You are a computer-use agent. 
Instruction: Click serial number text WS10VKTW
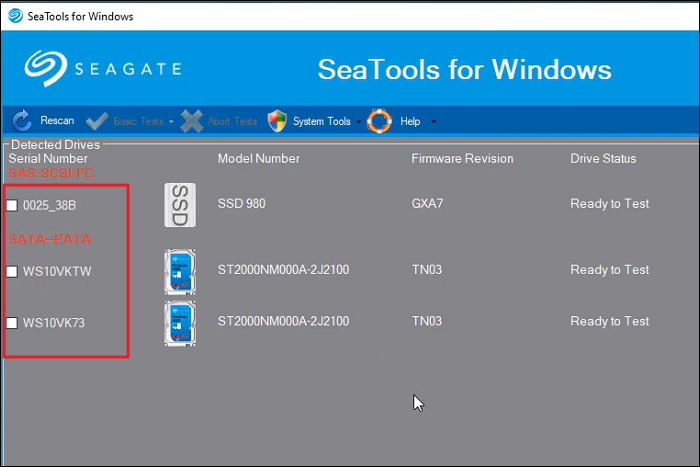point(57,271)
